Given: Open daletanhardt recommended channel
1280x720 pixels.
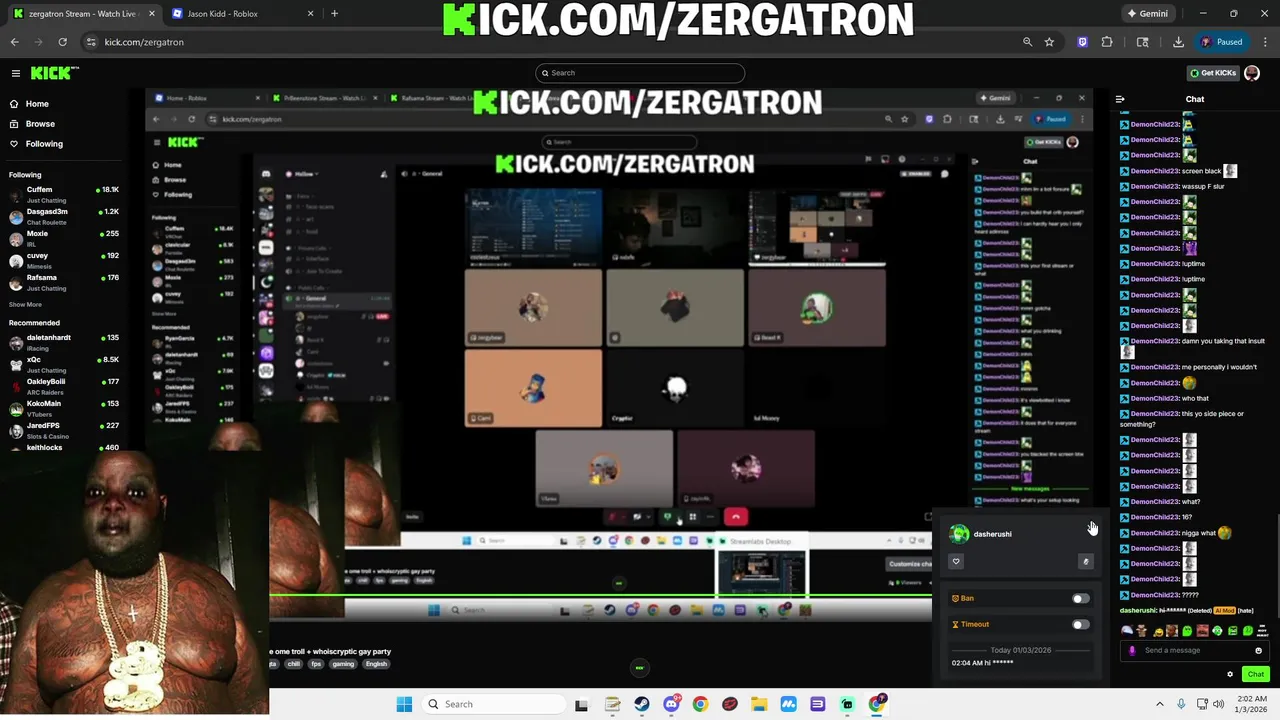Looking at the screenshot, I should tap(63, 343).
